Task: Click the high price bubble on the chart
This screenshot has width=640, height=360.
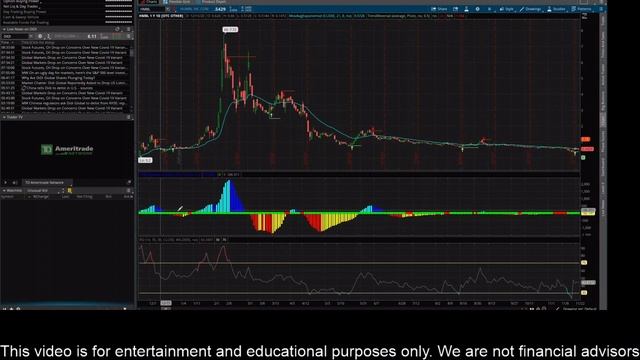Action: pos(230,29)
